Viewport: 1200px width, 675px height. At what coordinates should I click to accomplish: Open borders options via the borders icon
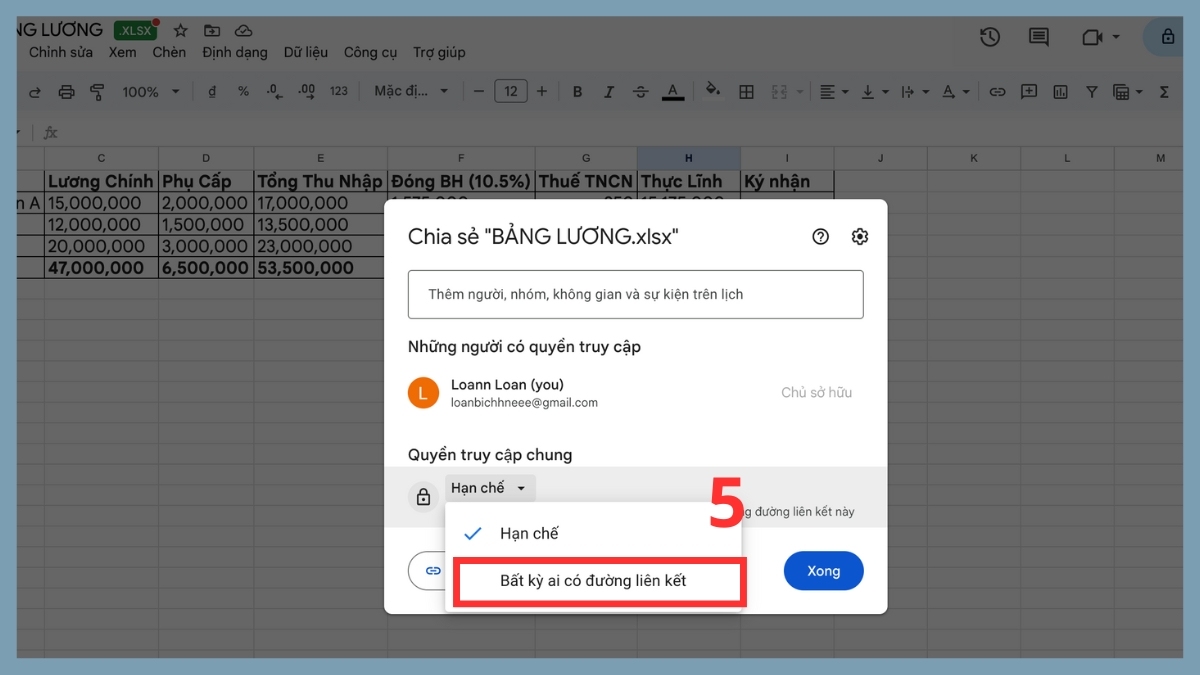(746, 91)
